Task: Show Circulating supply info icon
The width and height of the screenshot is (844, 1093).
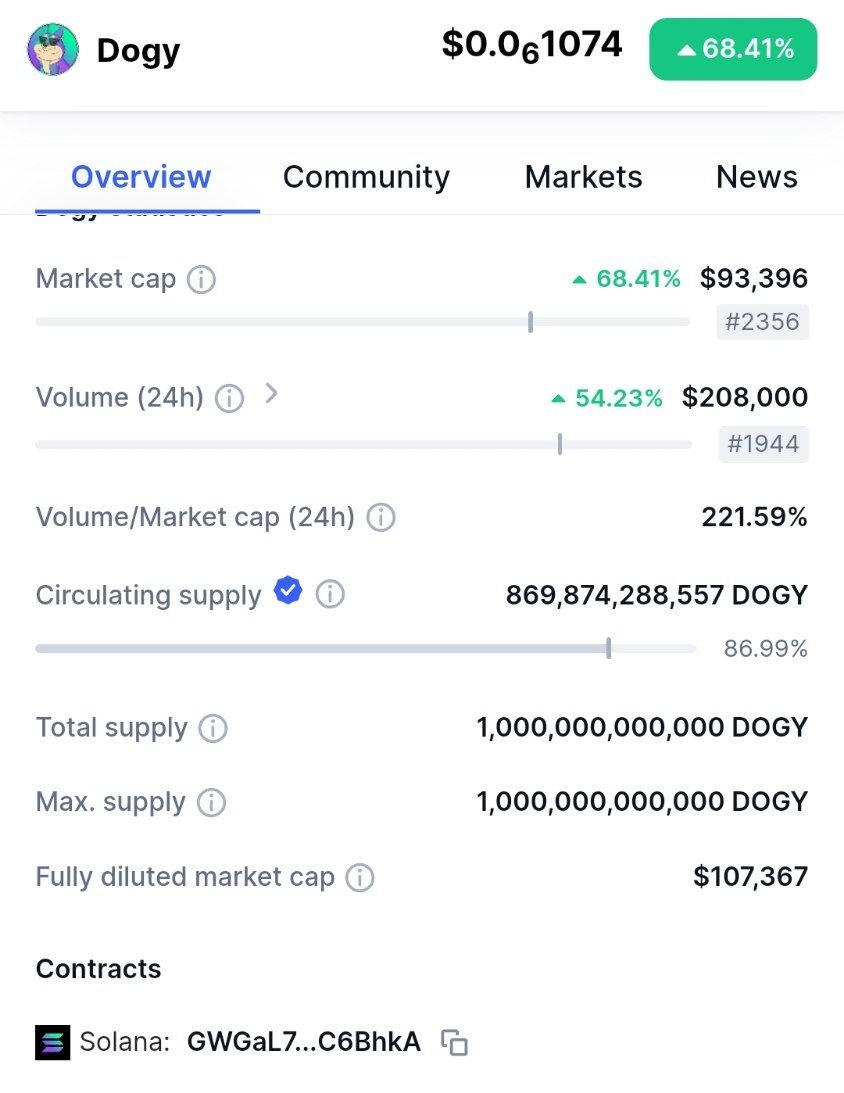Action: 330,595
